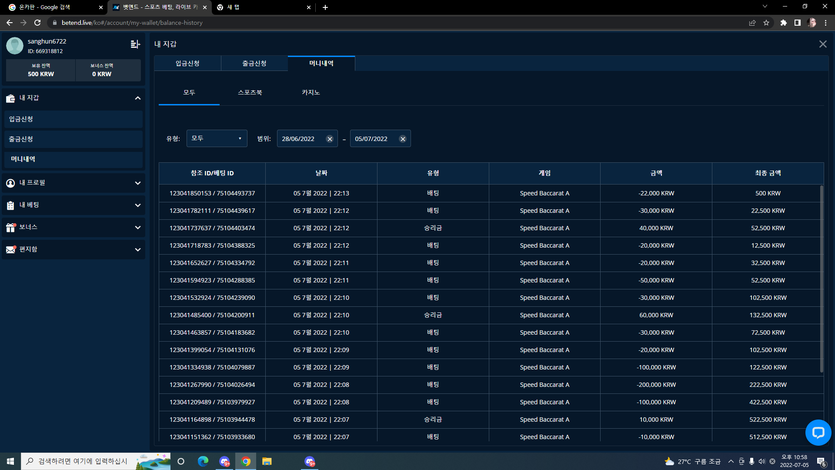The height and width of the screenshot is (470, 835).
Task: Click the bonus balance 0 KRW box
Action: point(108,70)
